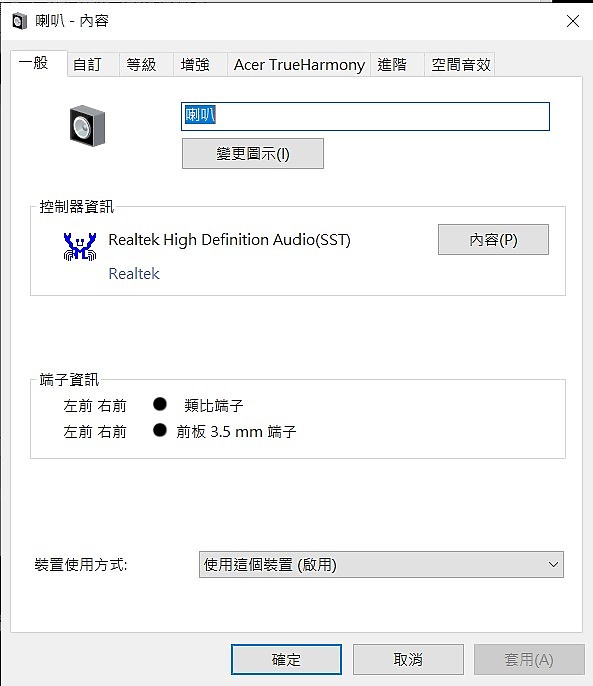
Task: Close the 喇叭 - 內容 dialog
Action: tap(573, 21)
